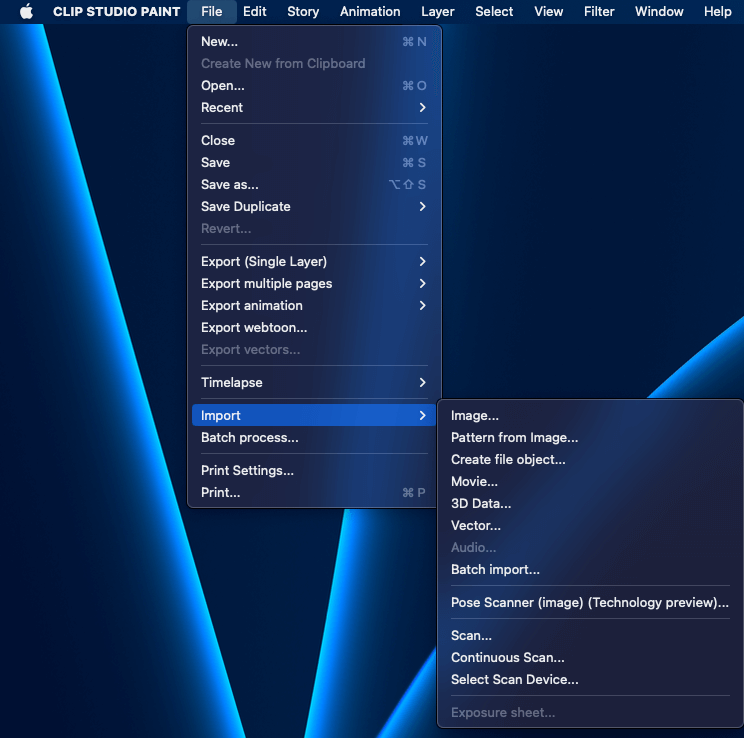The image size is (744, 738).
Task: Expand Export multiple pages submenu
Action: [314, 284]
